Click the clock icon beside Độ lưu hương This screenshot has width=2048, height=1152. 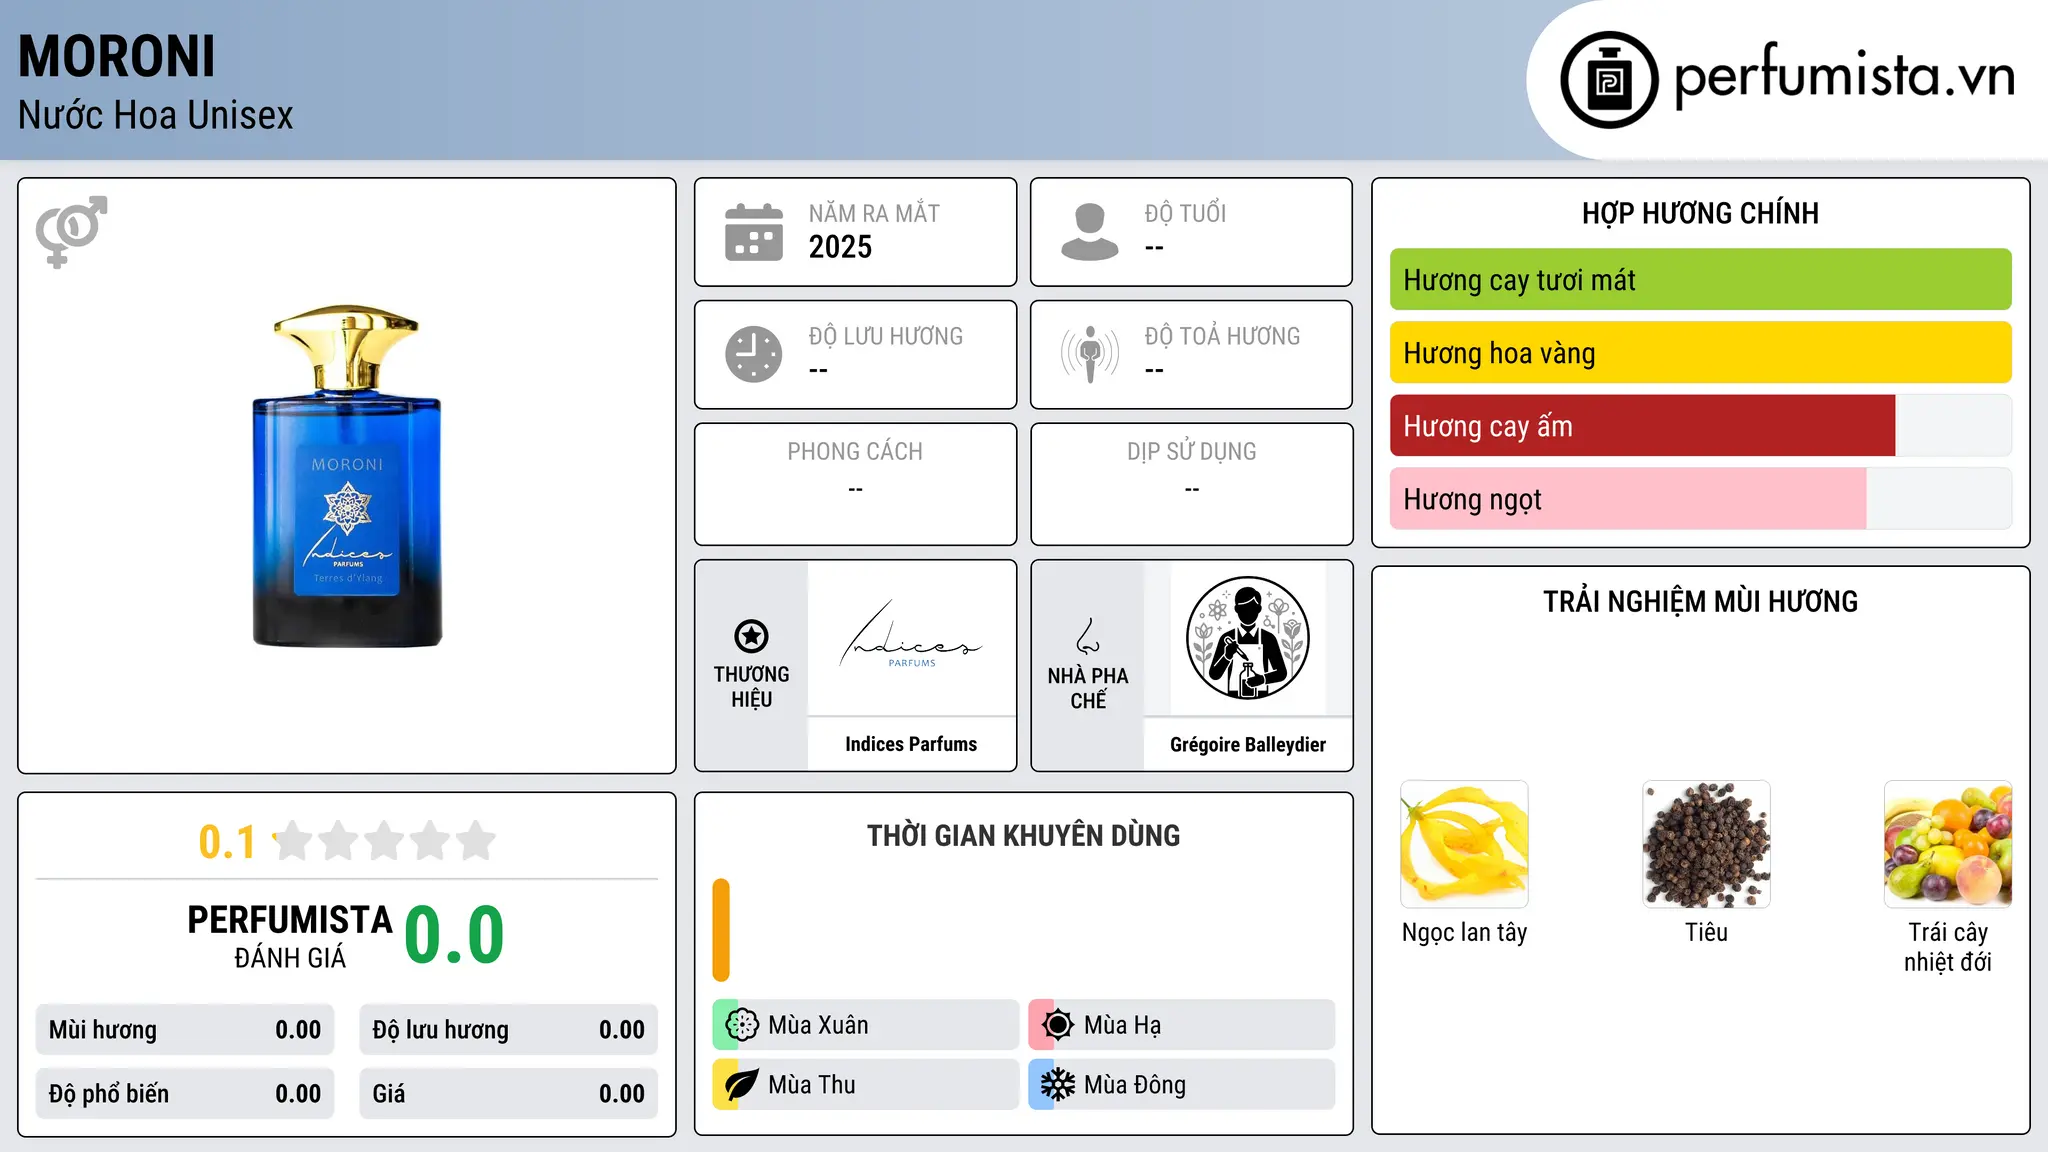(x=754, y=354)
